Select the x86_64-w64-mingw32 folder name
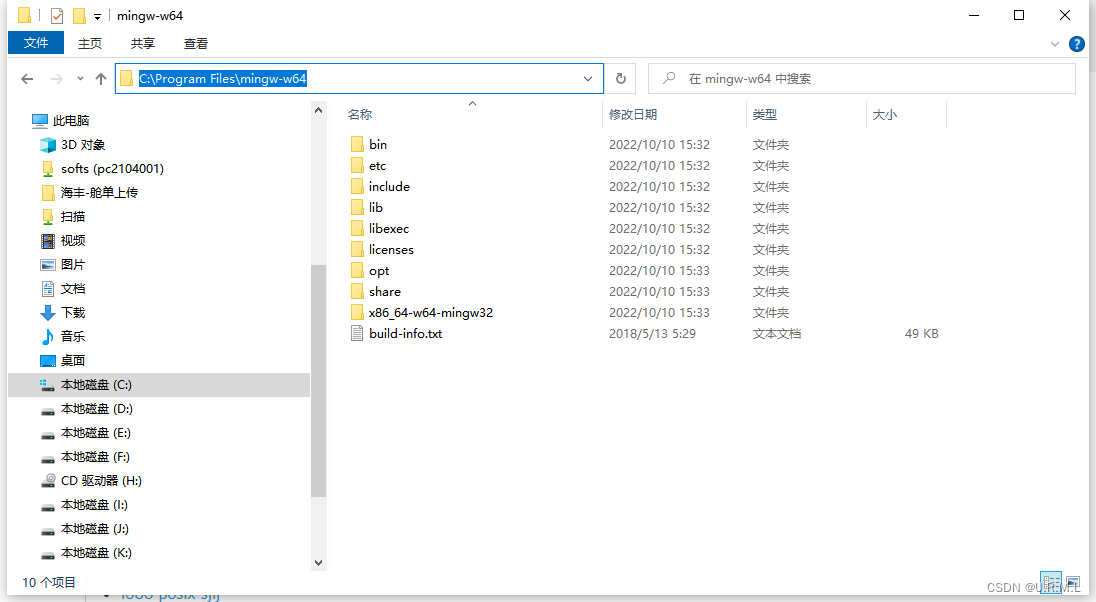The image size is (1096, 602). click(431, 313)
